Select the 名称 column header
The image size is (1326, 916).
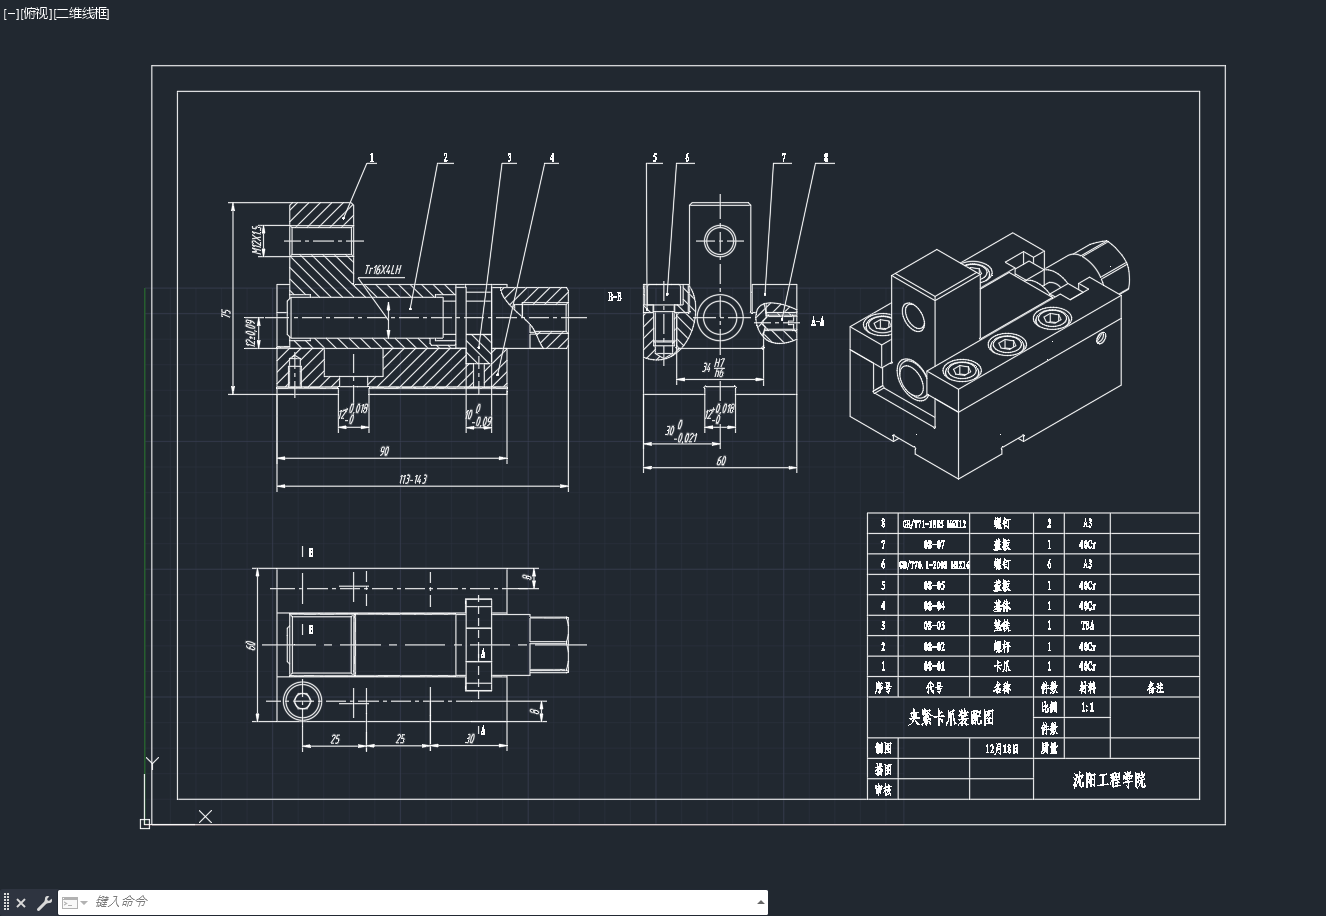click(x=1002, y=687)
